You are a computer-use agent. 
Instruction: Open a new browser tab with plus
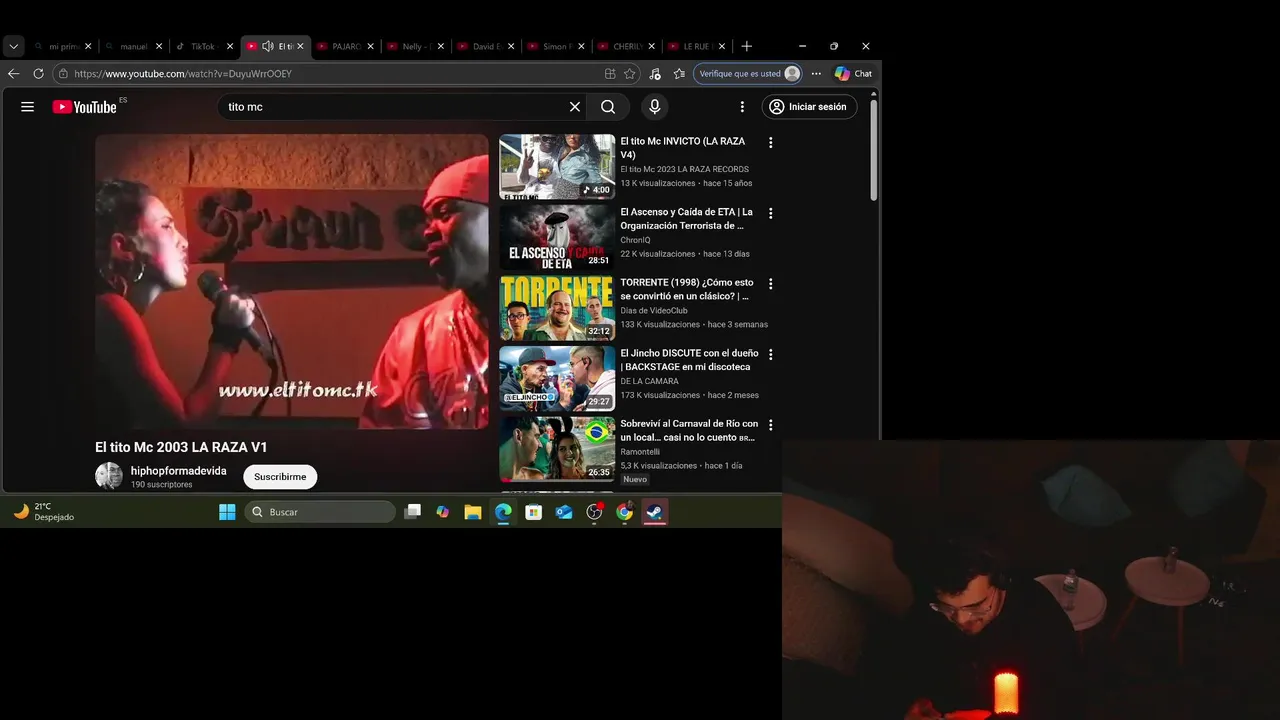pos(746,46)
